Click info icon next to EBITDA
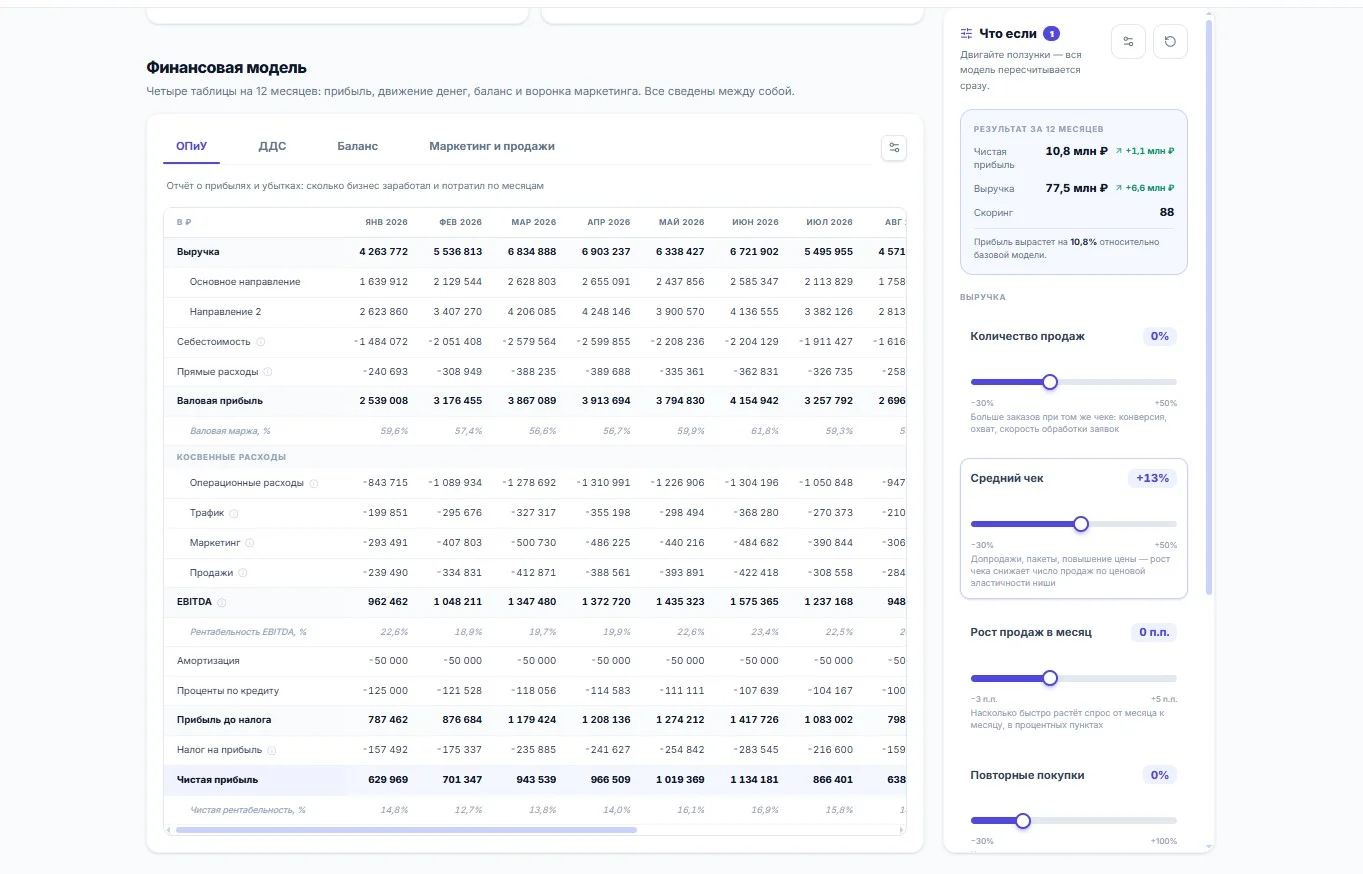 222,603
